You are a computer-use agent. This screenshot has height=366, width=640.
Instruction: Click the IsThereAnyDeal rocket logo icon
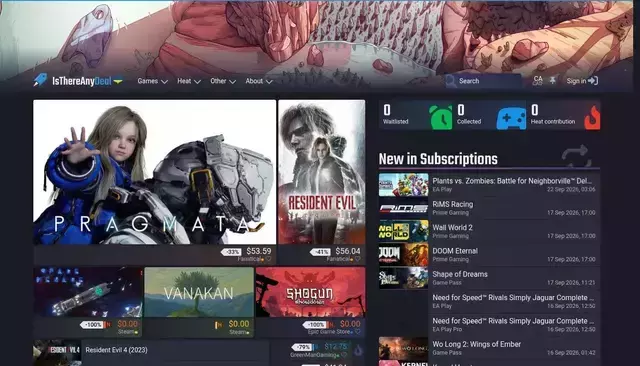point(40,80)
